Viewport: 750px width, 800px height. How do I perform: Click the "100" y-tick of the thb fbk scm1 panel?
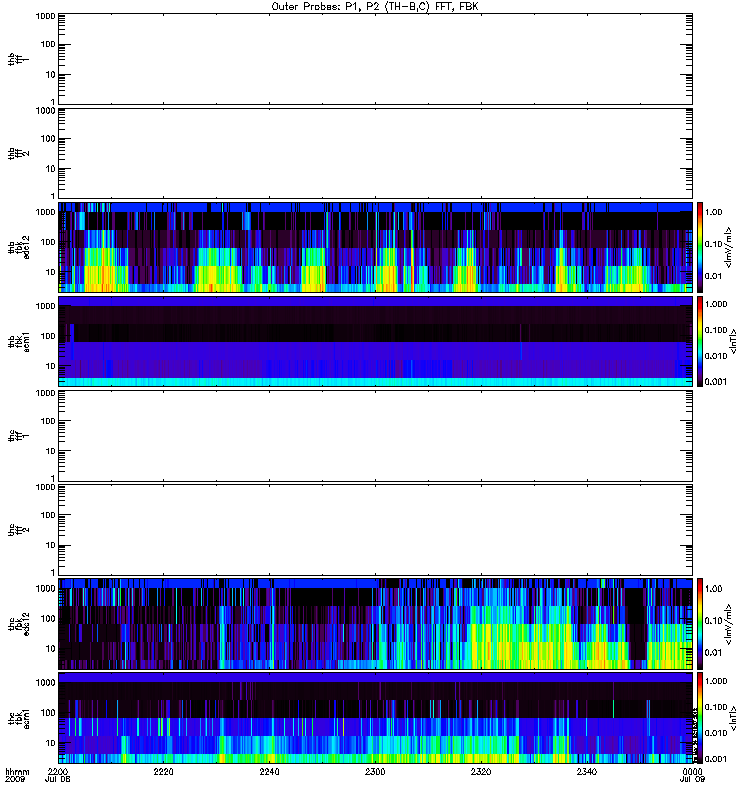coord(48,336)
